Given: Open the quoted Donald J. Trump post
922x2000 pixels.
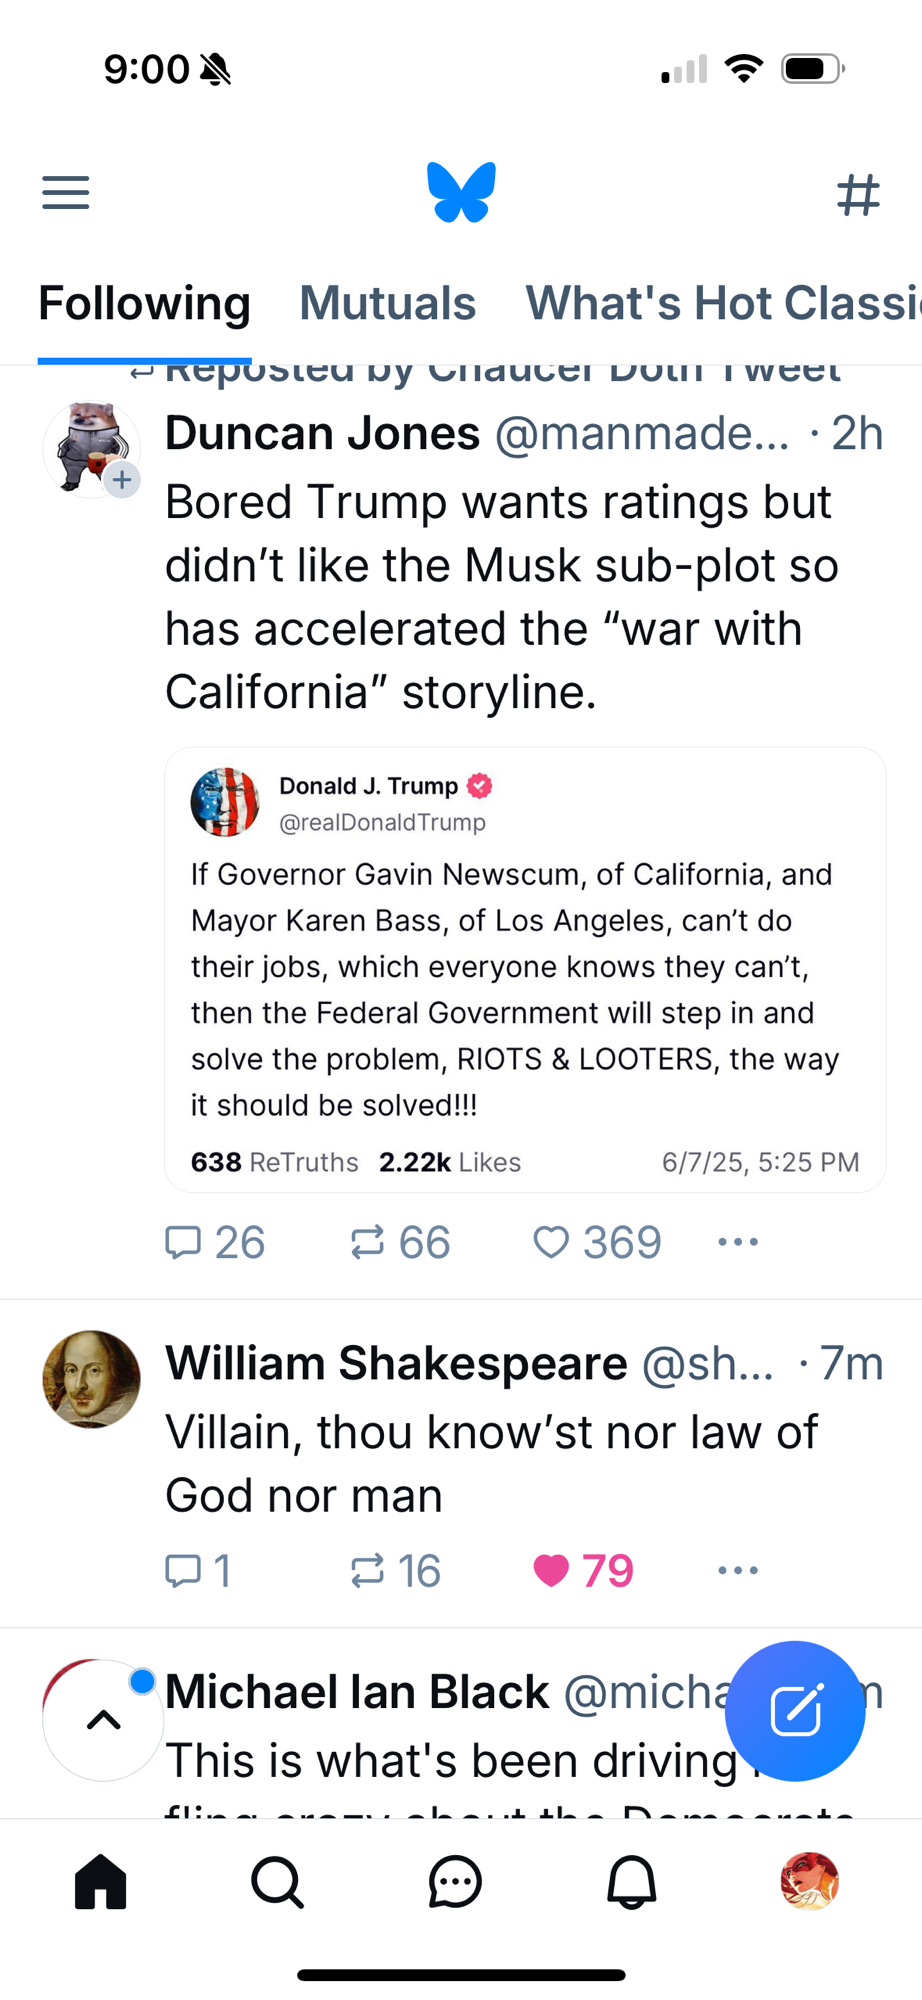Looking at the screenshot, I should point(525,970).
